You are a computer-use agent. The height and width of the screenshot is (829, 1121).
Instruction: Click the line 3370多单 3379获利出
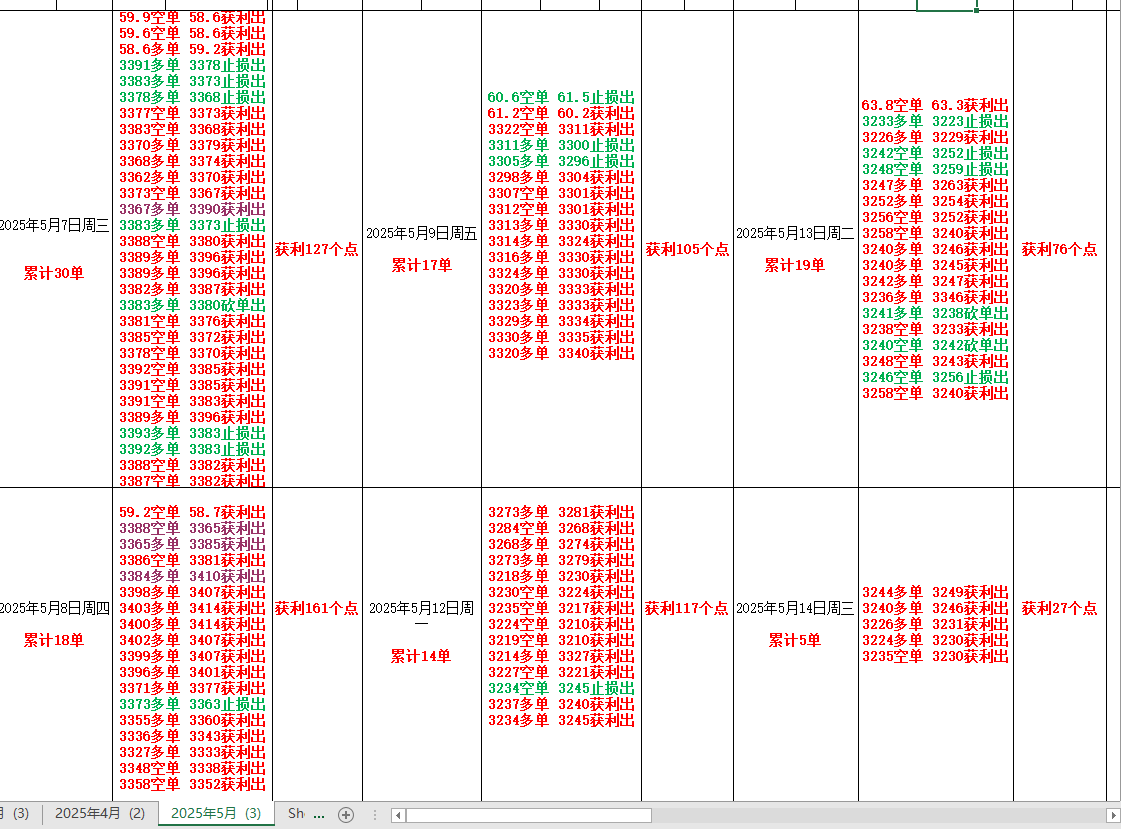pyautogui.click(x=192, y=145)
